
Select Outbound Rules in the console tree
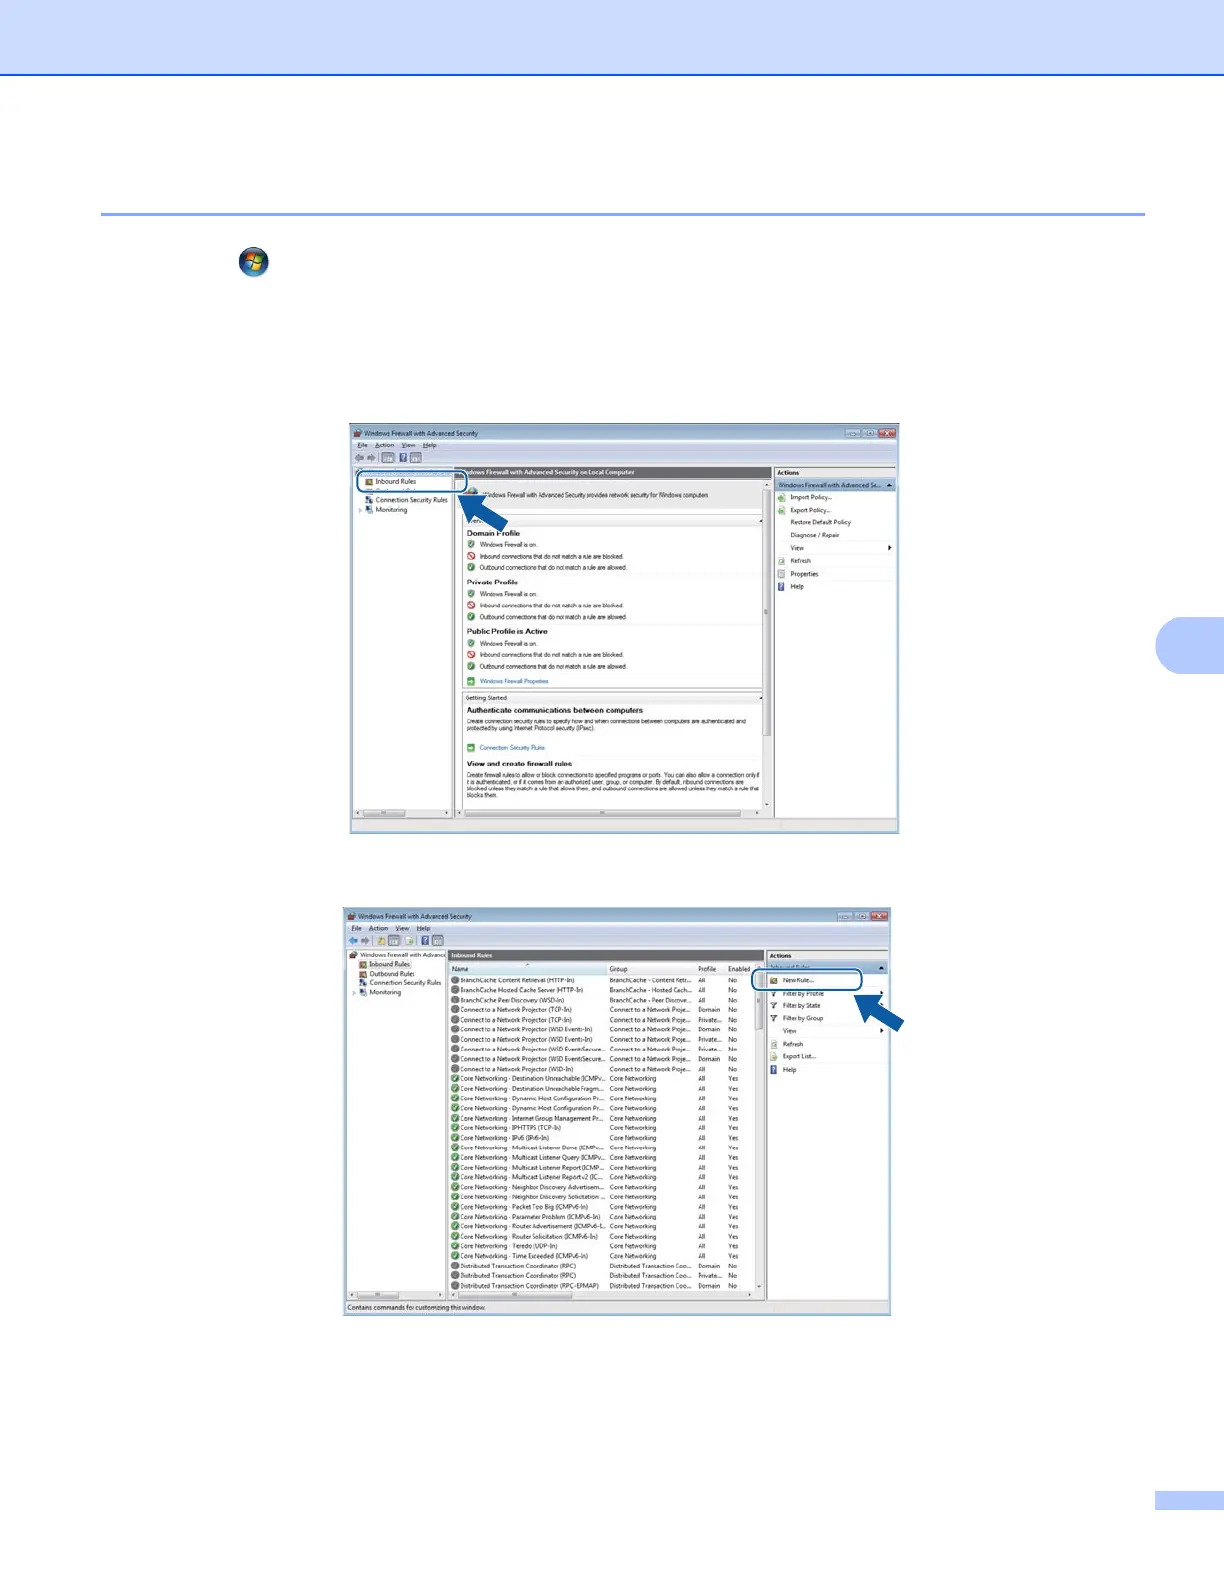(391, 974)
